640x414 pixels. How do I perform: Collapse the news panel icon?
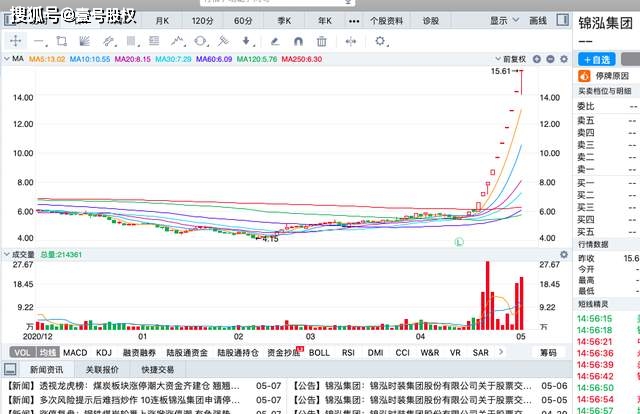(x=10, y=369)
